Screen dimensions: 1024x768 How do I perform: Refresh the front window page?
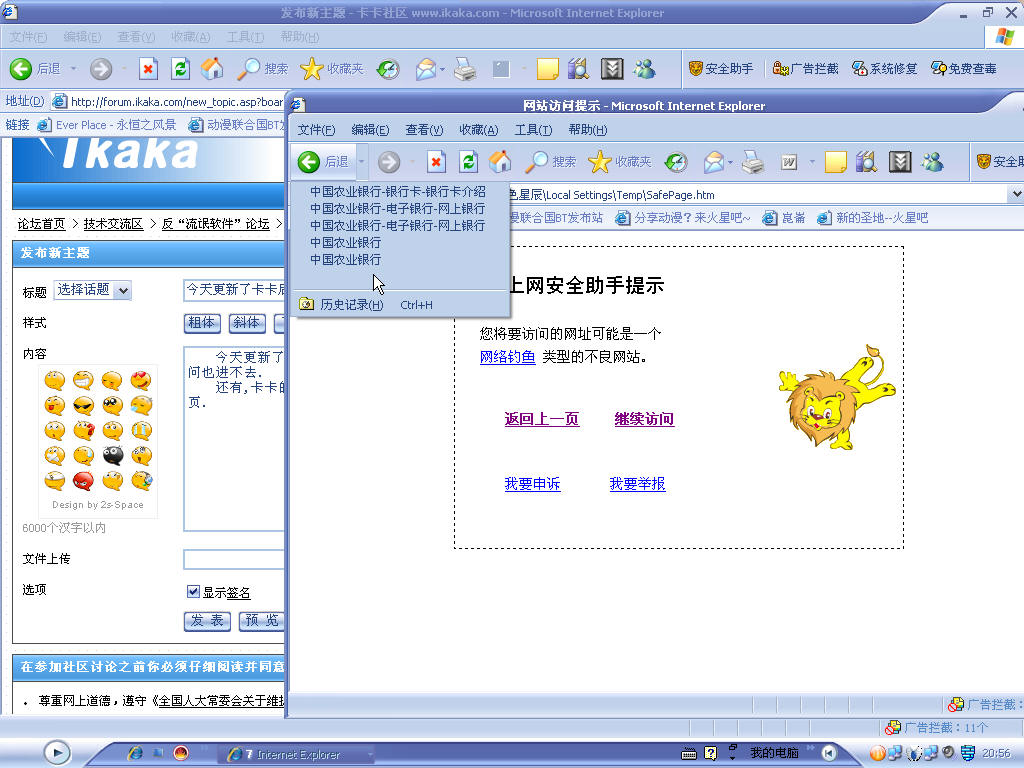pyautogui.click(x=468, y=161)
